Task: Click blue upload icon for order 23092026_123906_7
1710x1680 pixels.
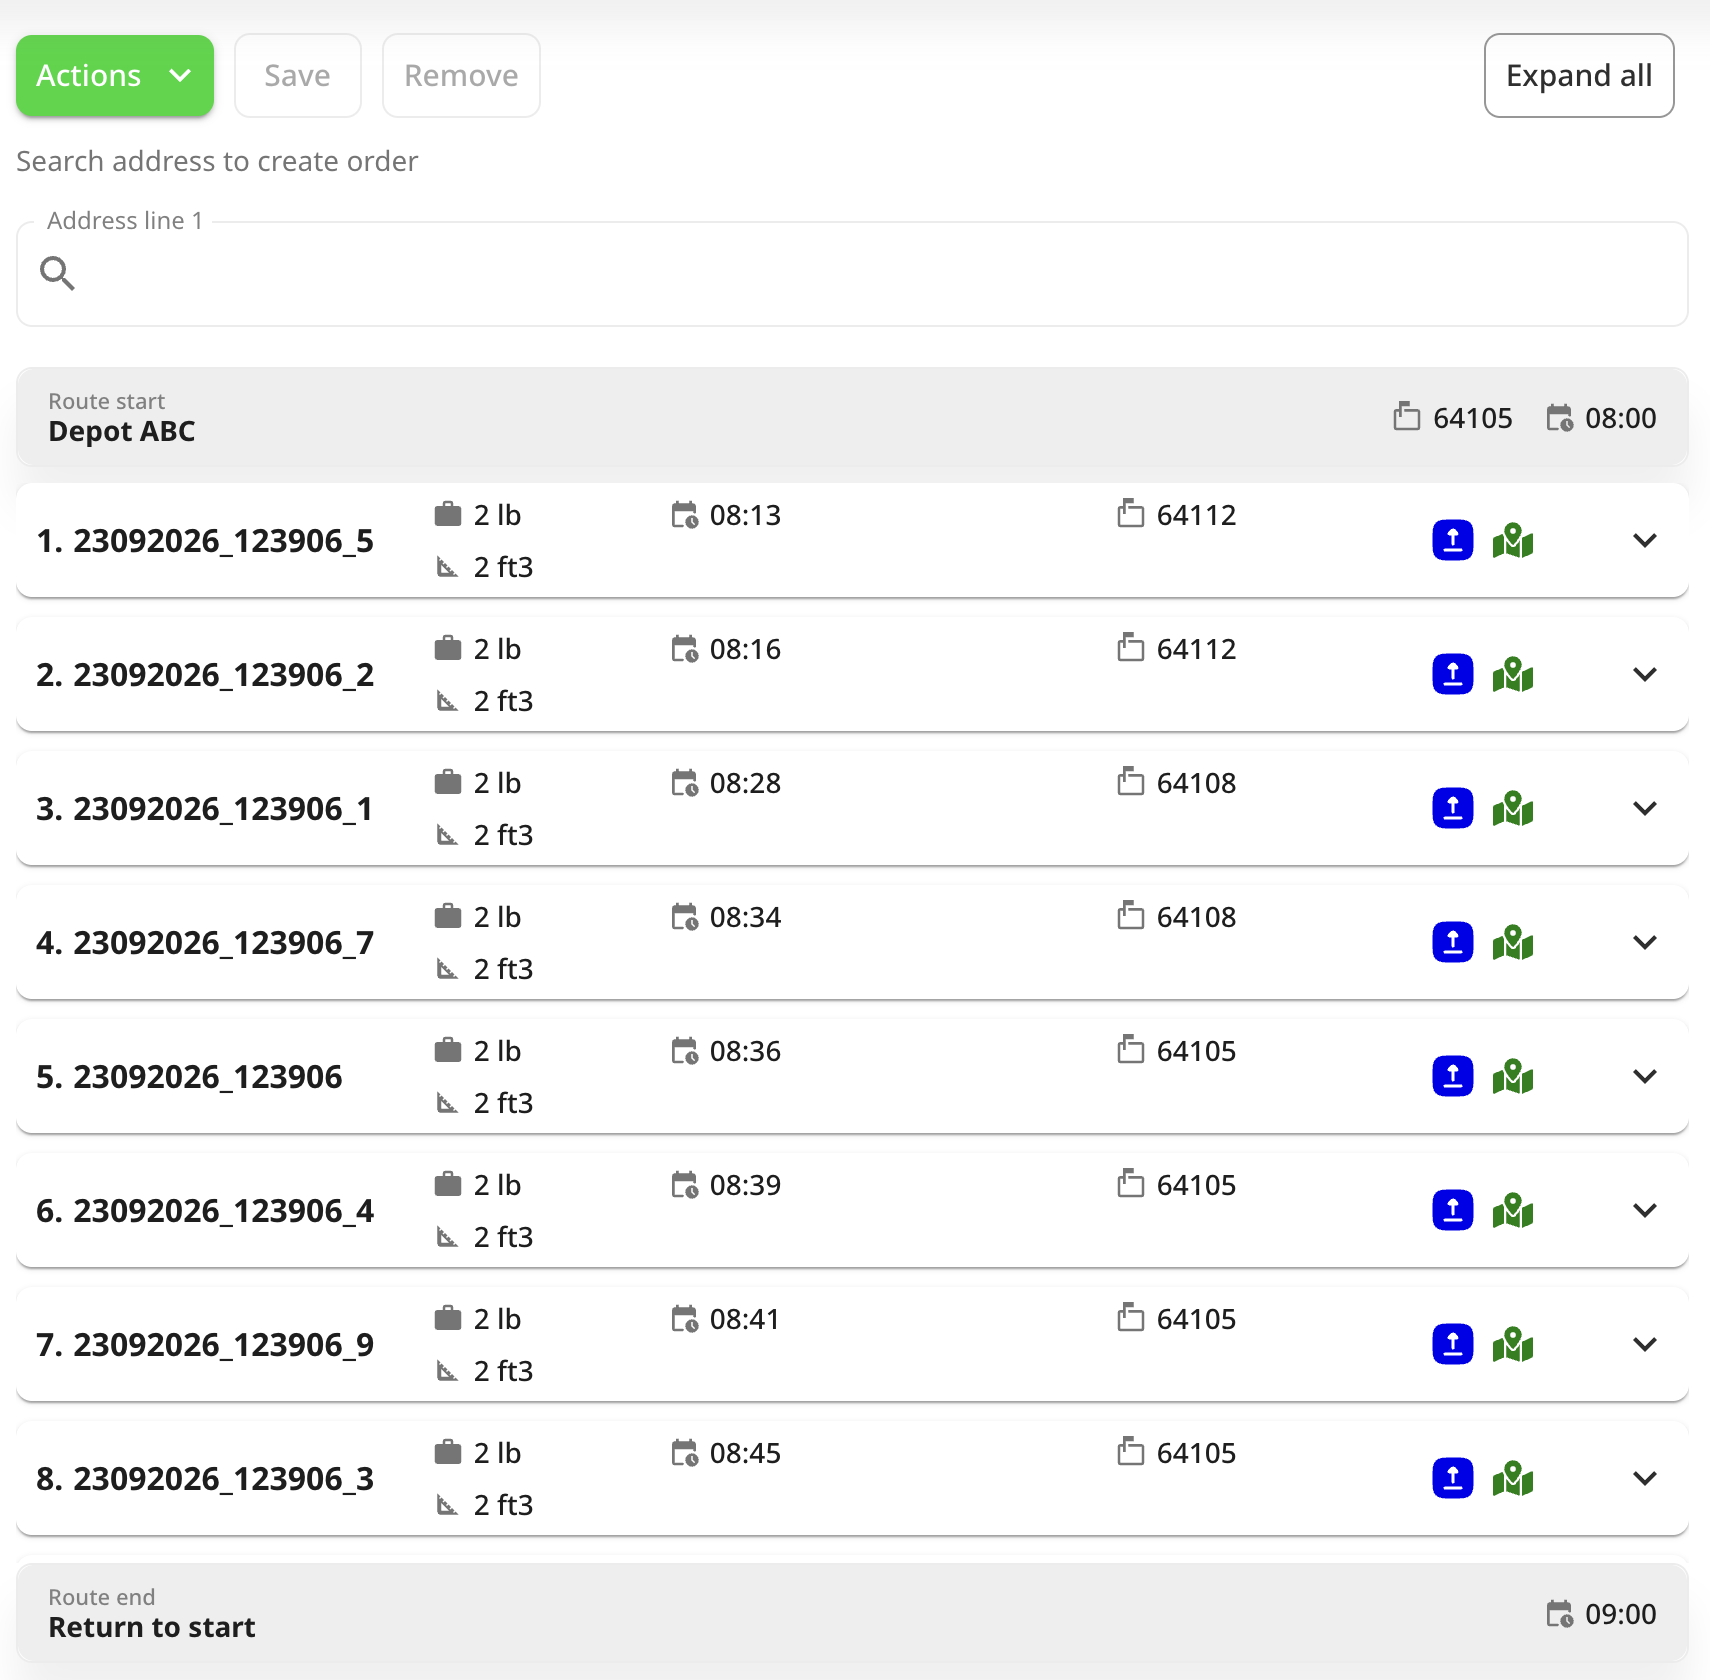Action: pyautogui.click(x=1453, y=943)
